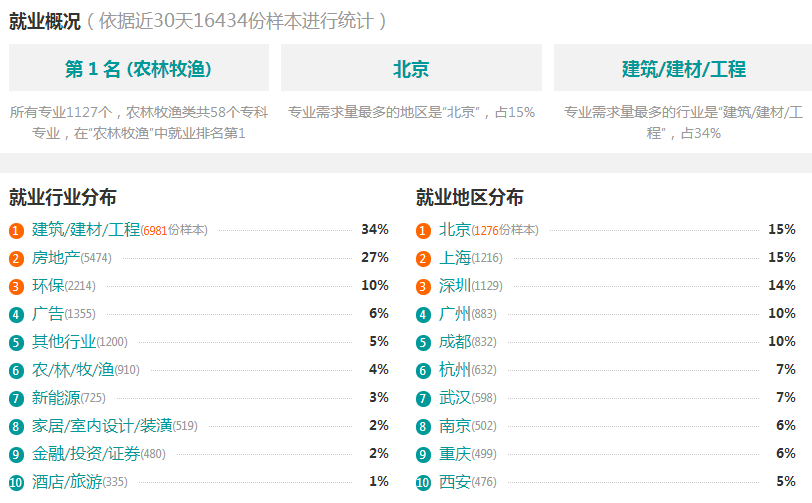Open the 西安 region link
Viewport: 812px width, 503px height.
tap(455, 481)
